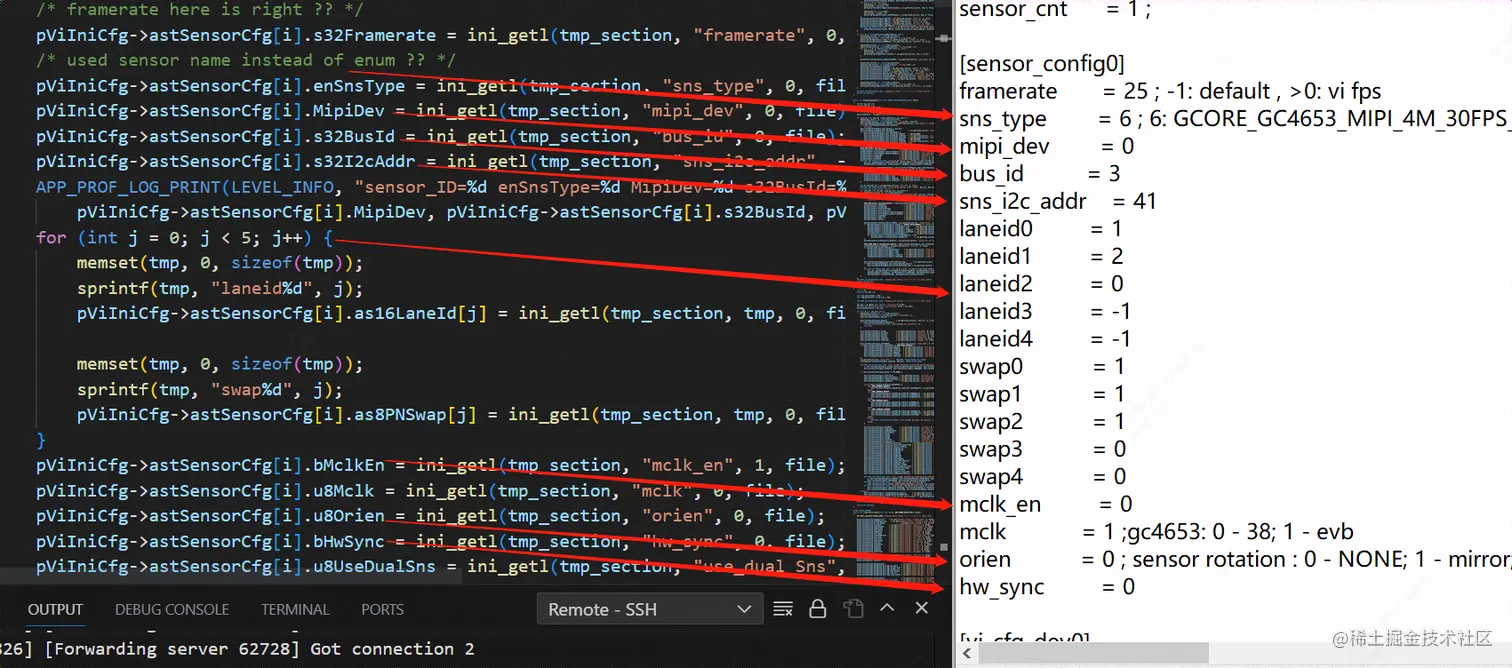Close the bottom output panel
The height and width of the screenshot is (668, 1512).
pyautogui.click(x=921, y=609)
